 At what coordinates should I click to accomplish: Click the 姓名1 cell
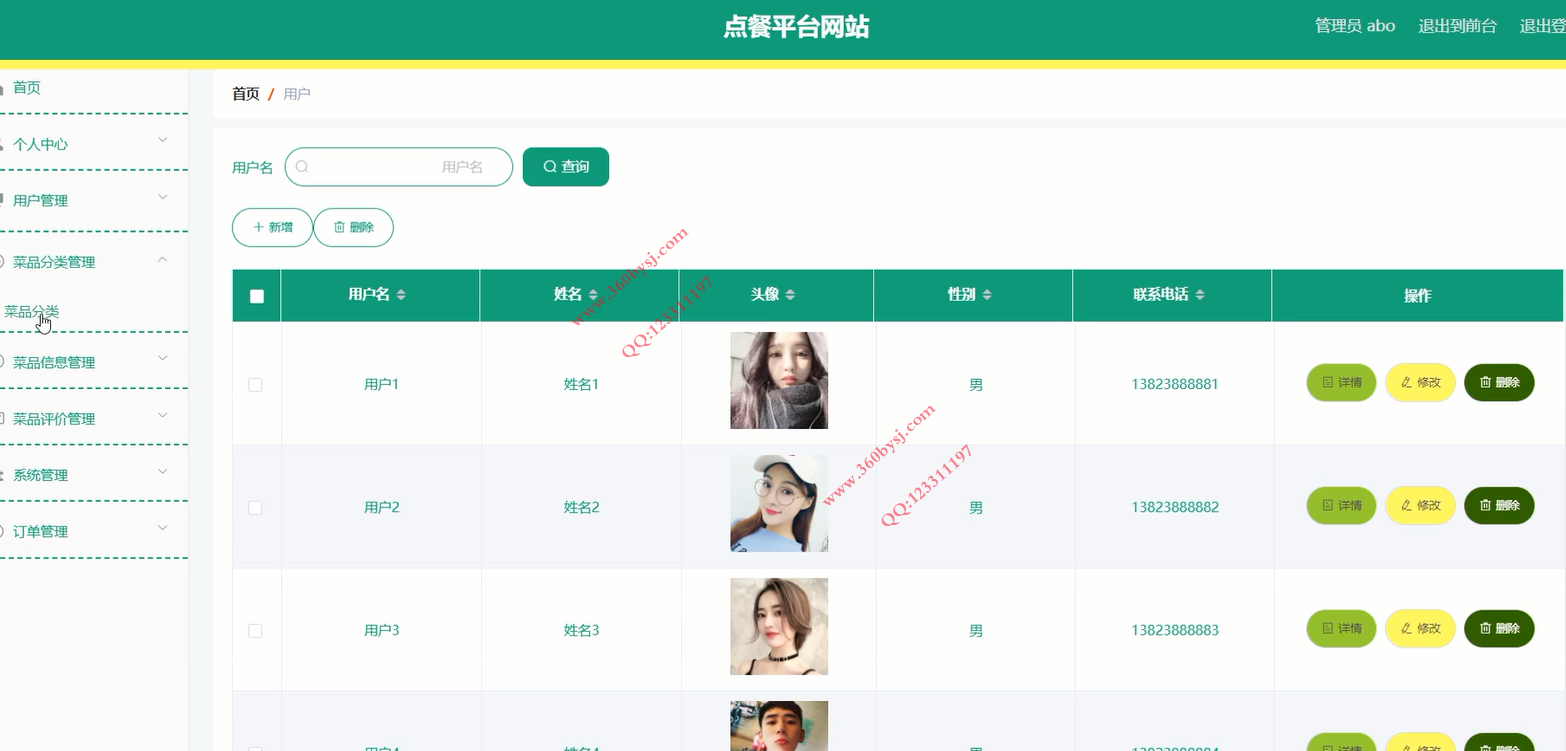point(581,384)
